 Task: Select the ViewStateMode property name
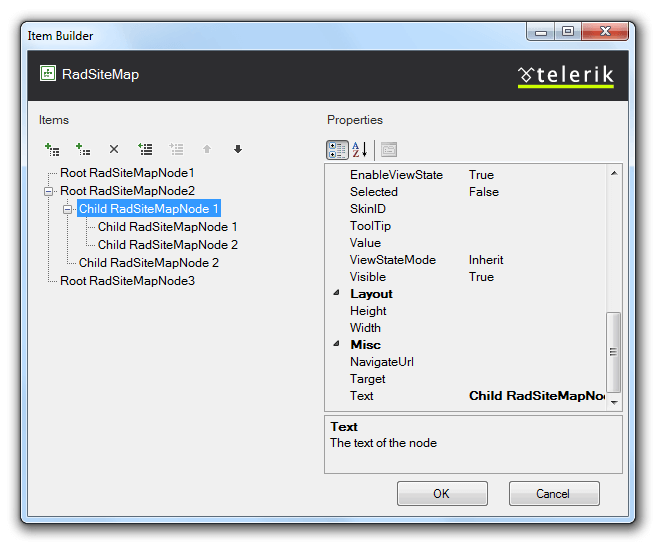(x=393, y=260)
